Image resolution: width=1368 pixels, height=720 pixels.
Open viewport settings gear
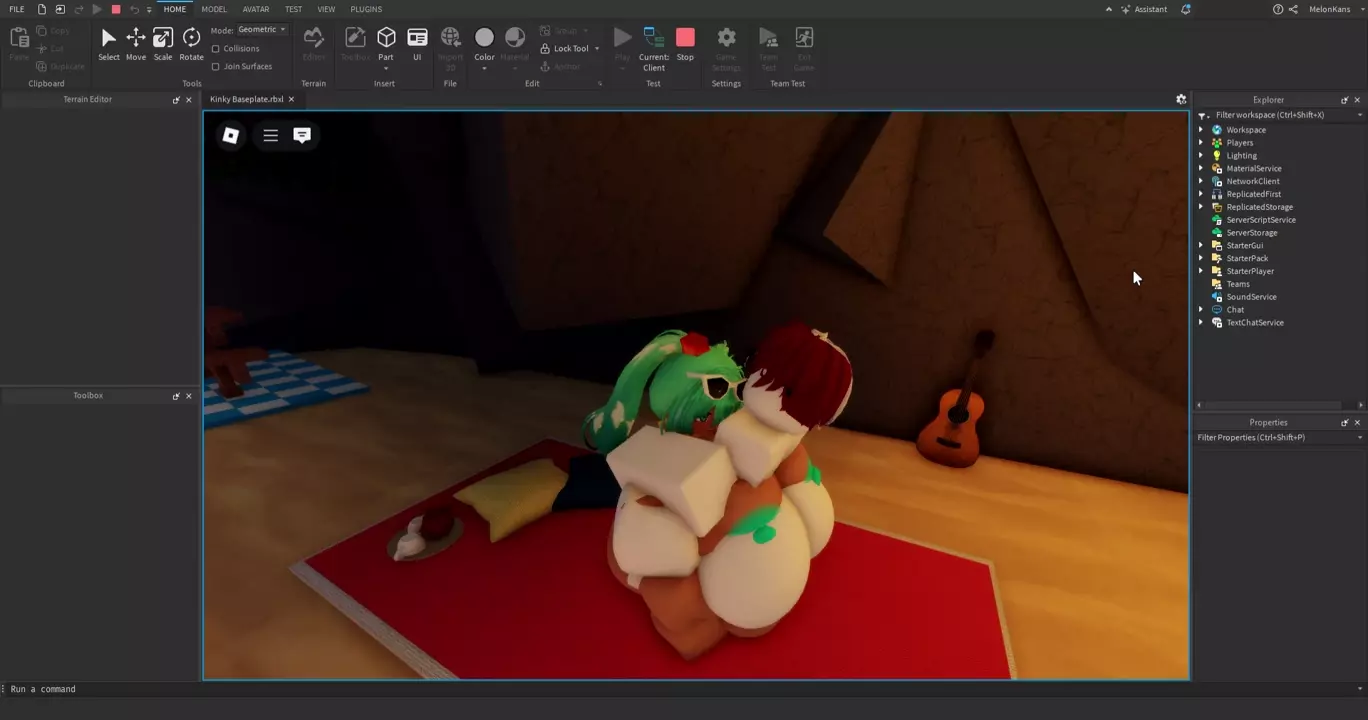(x=1181, y=100)
